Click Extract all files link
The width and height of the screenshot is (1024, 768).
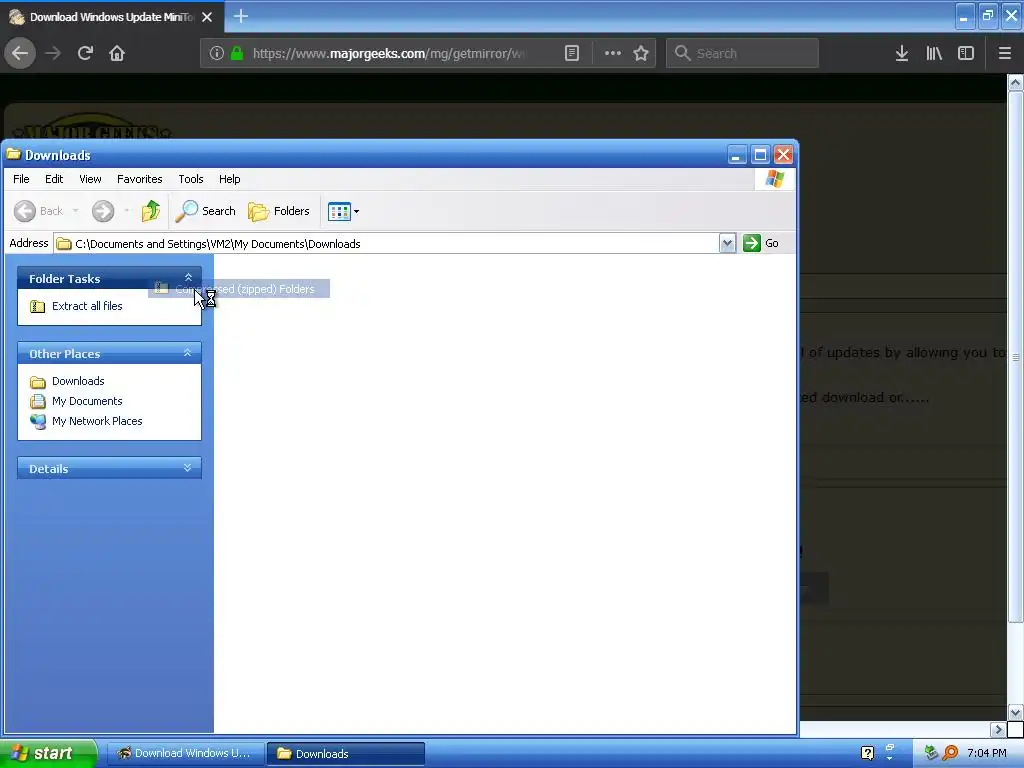point(87,306)
